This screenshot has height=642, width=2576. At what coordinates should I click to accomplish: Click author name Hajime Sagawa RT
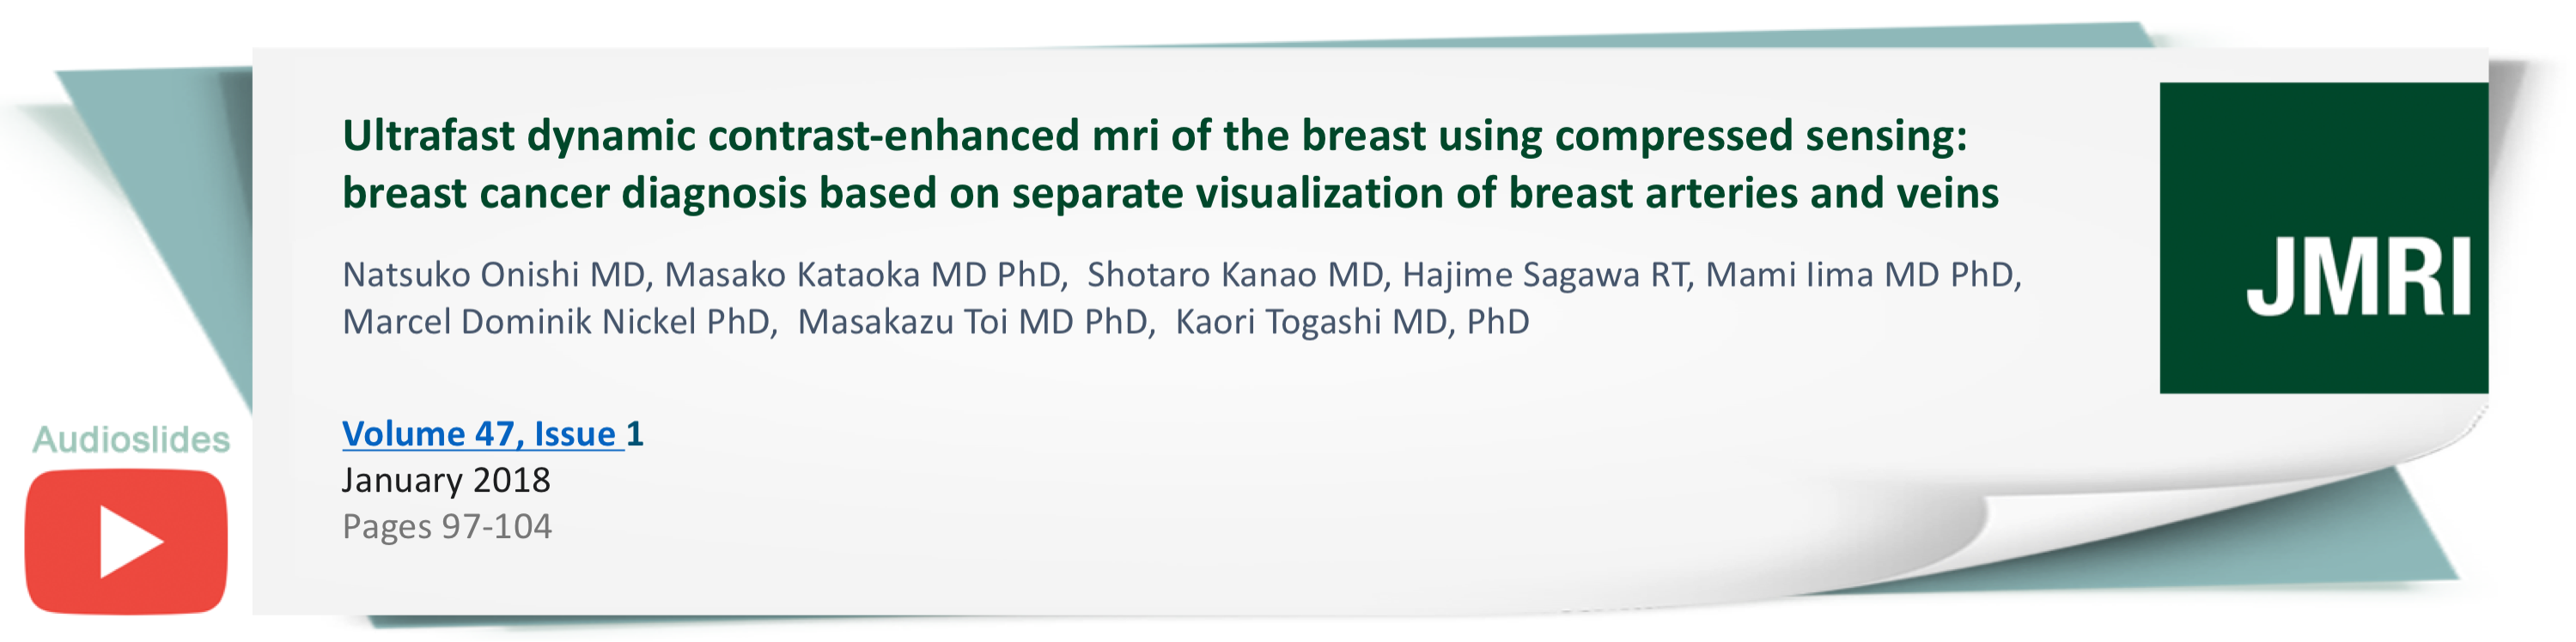[1545, 274]
